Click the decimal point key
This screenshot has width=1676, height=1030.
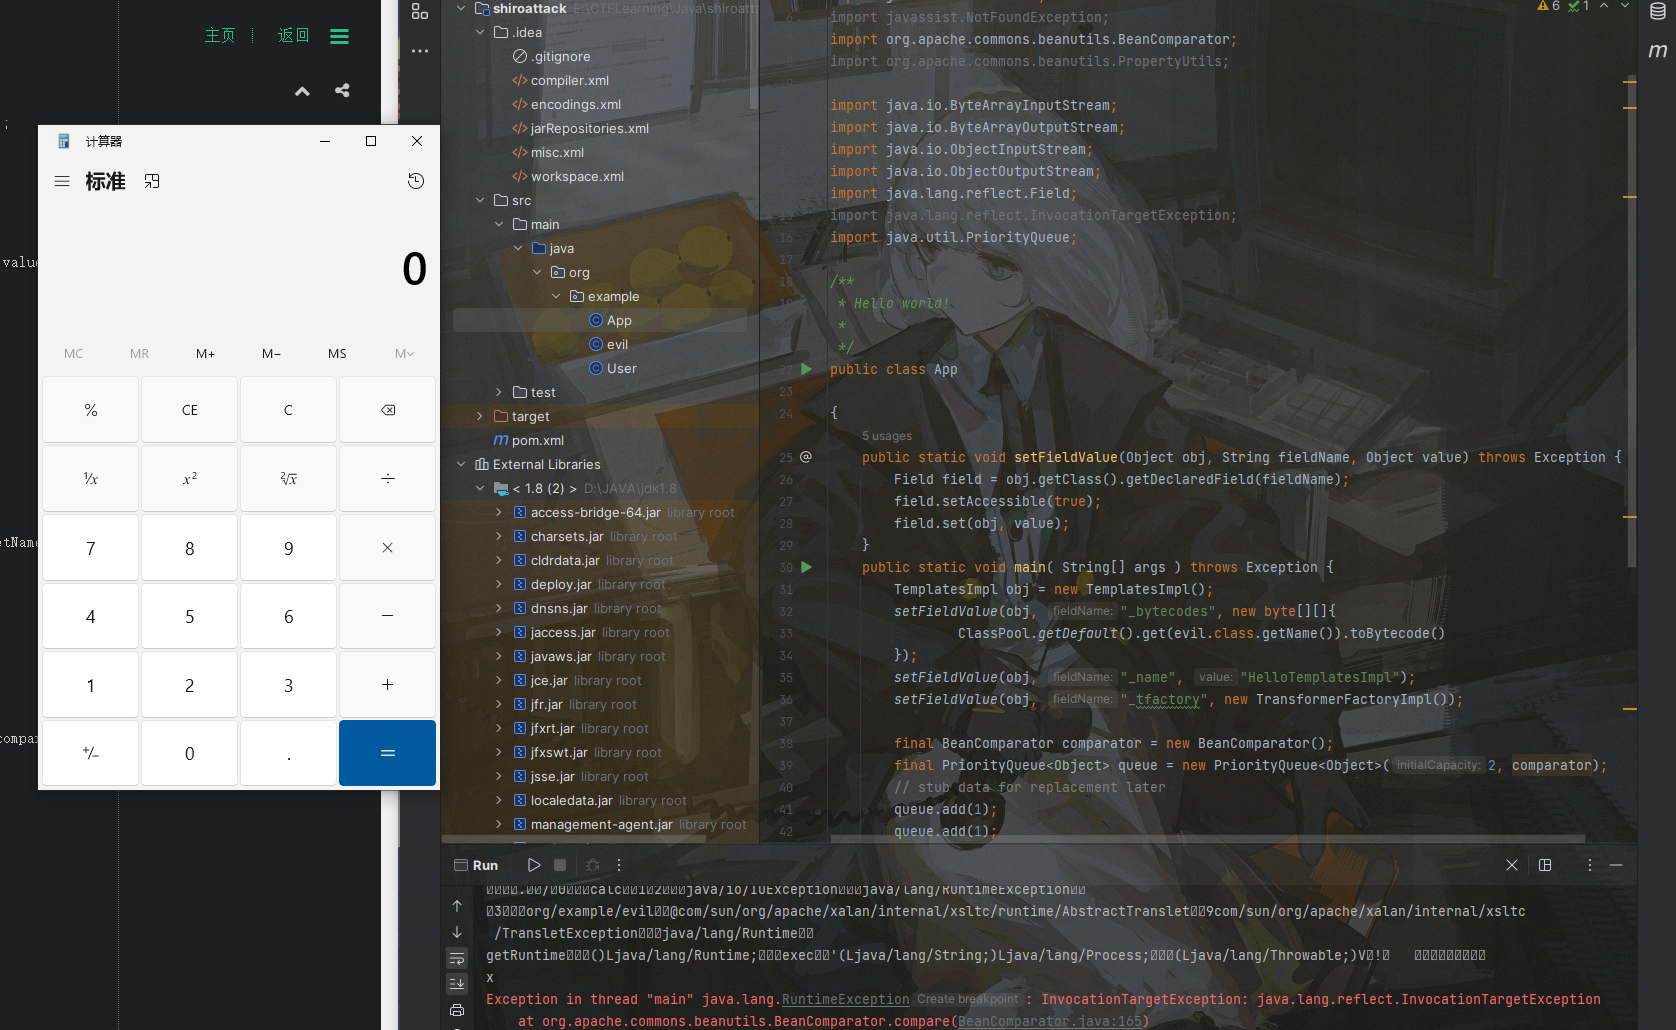coord(288,753)
